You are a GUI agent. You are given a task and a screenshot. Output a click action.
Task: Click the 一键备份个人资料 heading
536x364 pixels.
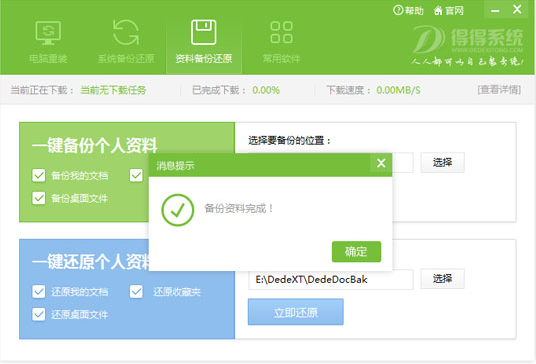pos(95,145)
